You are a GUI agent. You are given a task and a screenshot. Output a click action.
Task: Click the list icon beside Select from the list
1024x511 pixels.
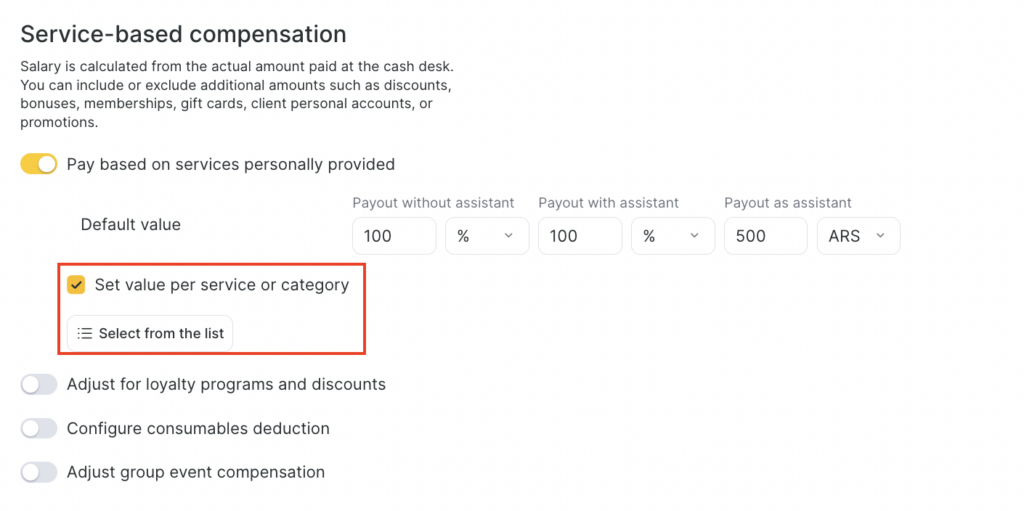tap(85, 334)
